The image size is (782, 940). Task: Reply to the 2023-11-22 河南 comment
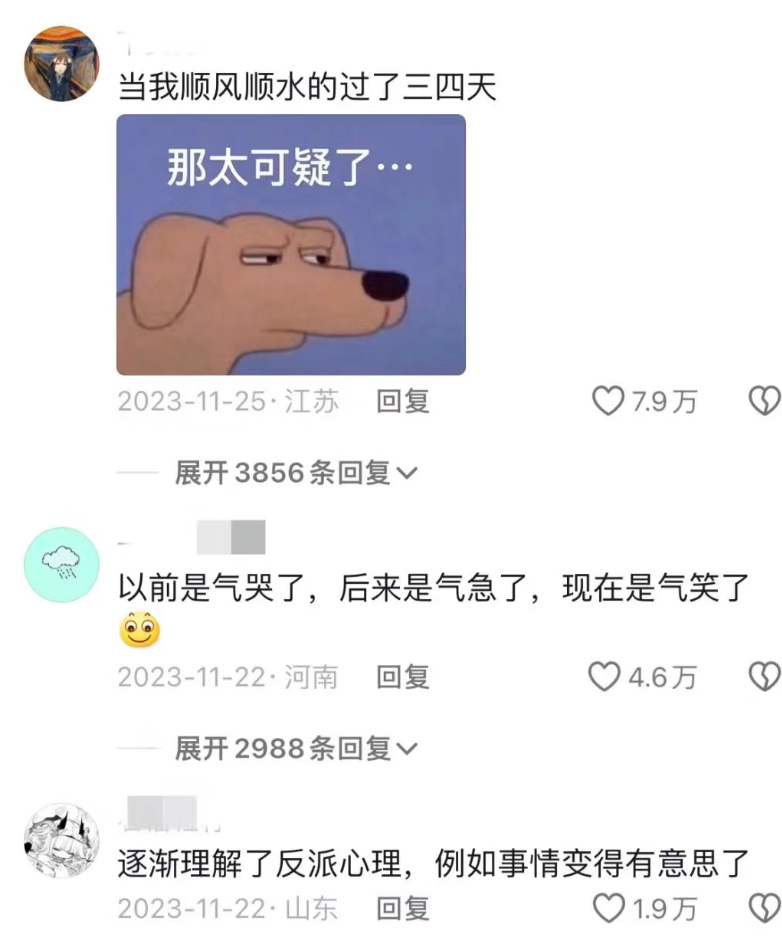(x=402, y=677)
